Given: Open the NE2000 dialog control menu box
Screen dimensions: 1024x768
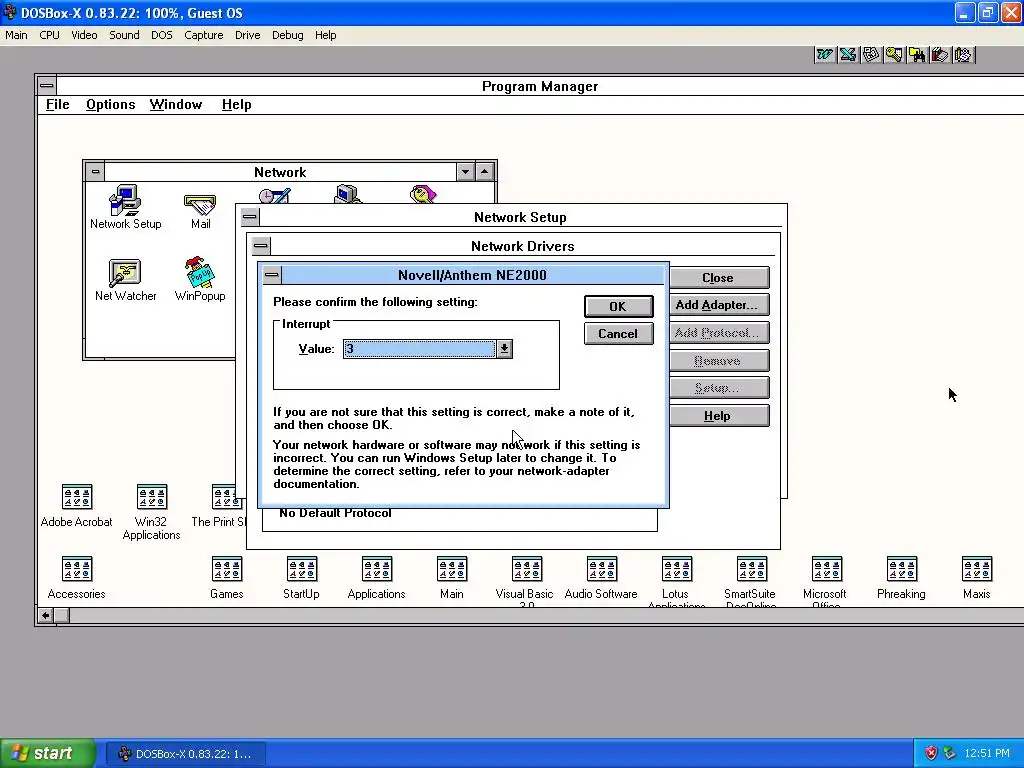Looking at the screenshot, I should [x=272, y=275].
